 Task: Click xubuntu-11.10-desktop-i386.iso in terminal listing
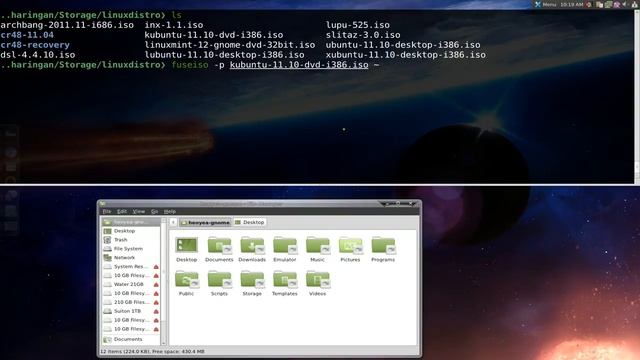(x=406, y=55)
